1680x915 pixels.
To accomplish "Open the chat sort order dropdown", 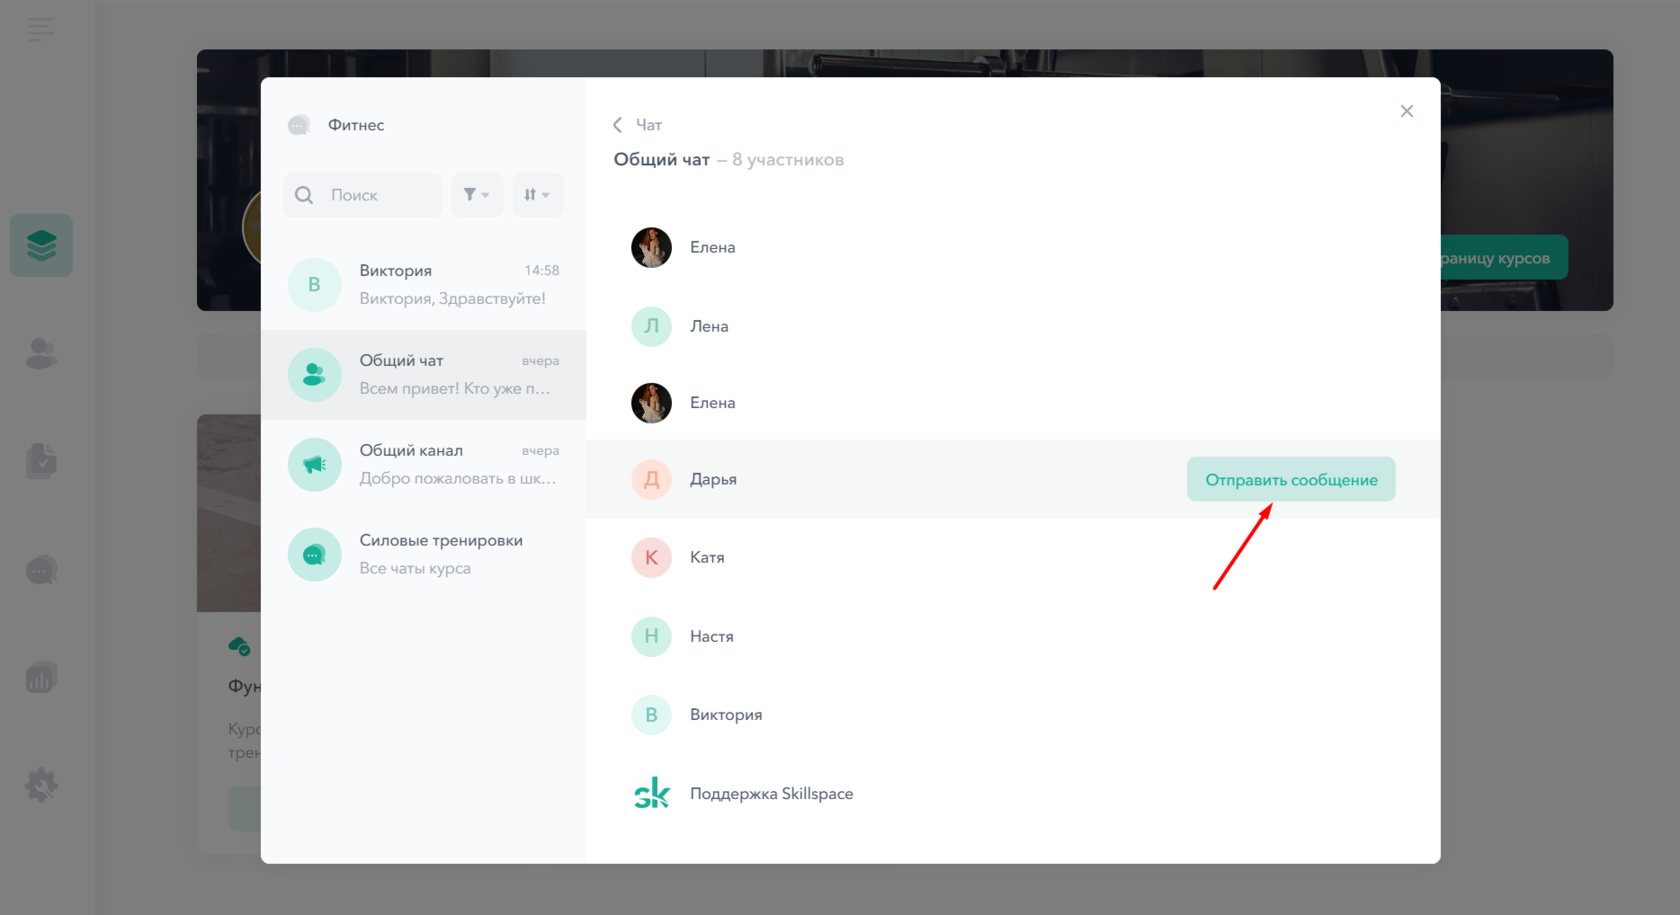I will [x=537, y=195].
